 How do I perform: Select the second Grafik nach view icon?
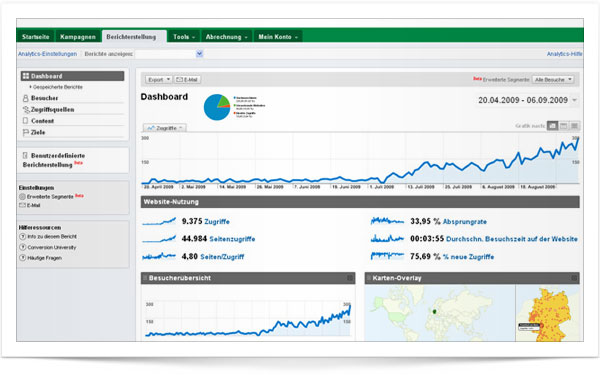pyautogui.click(x=563, y=125)
